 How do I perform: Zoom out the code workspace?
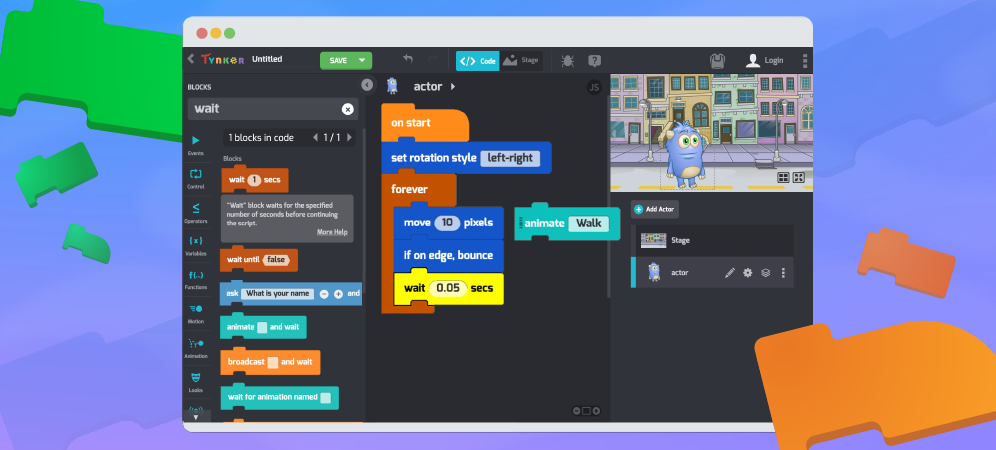pos(576,411)
